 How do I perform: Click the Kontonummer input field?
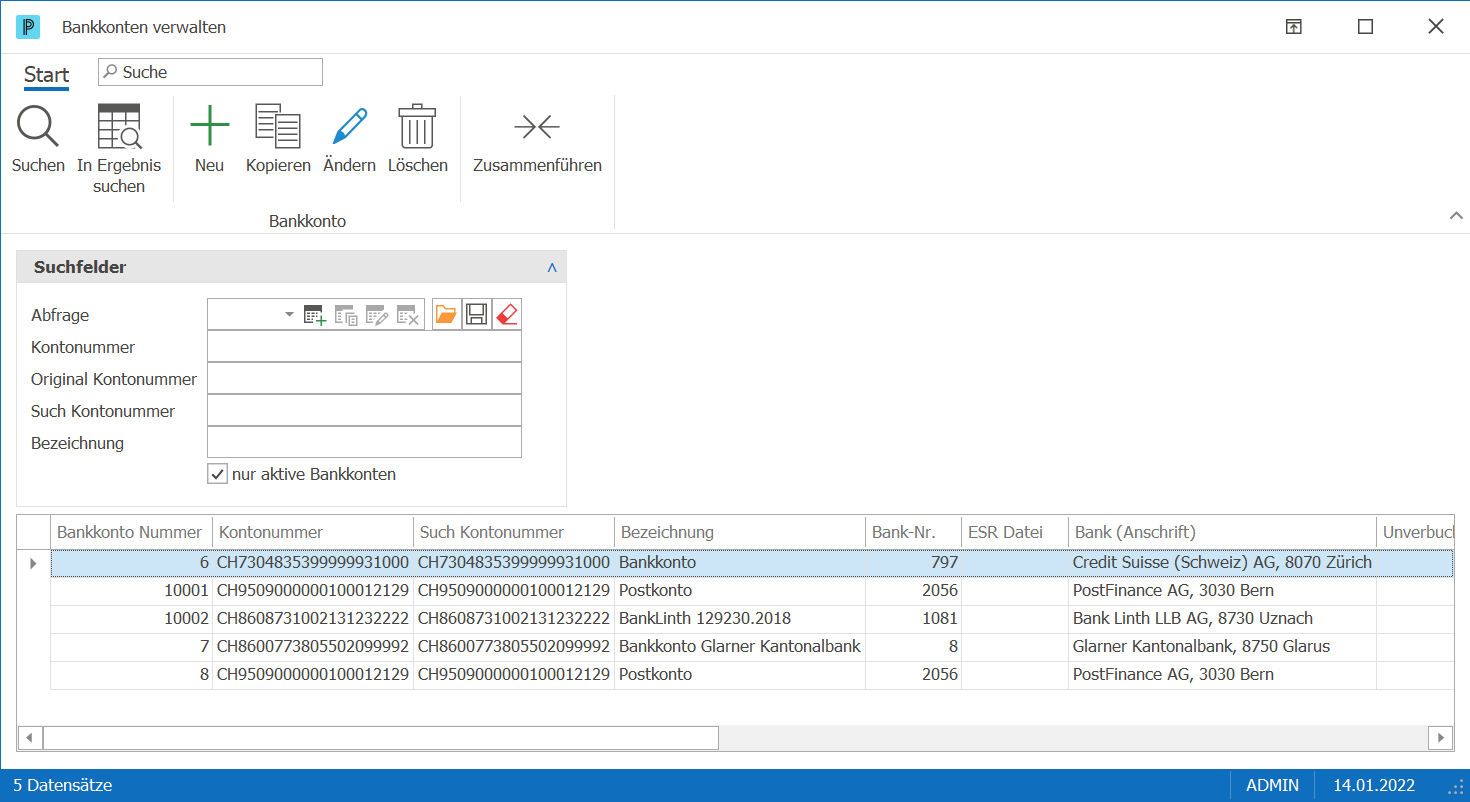tap(364, 347)
